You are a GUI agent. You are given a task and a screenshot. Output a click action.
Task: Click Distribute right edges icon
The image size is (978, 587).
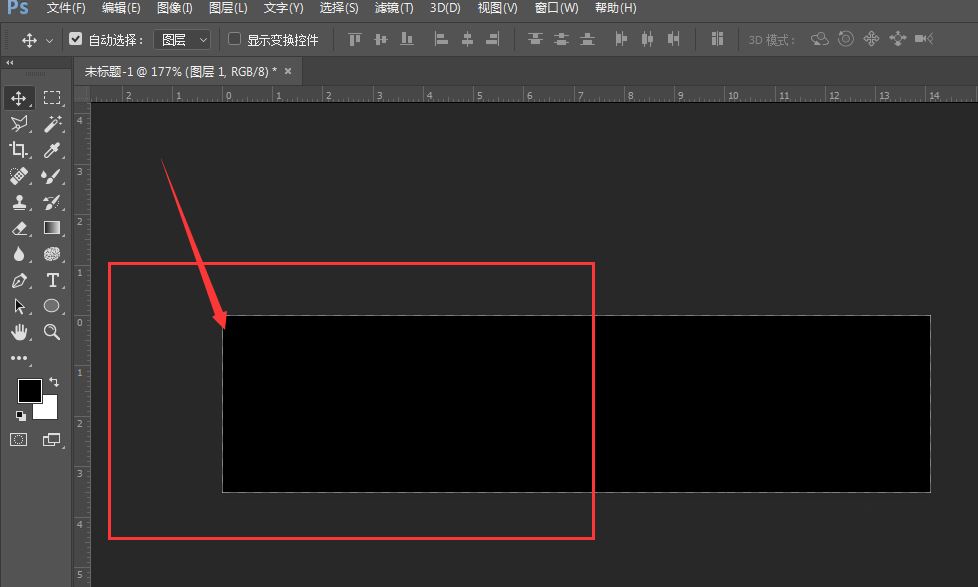[674, 39]
